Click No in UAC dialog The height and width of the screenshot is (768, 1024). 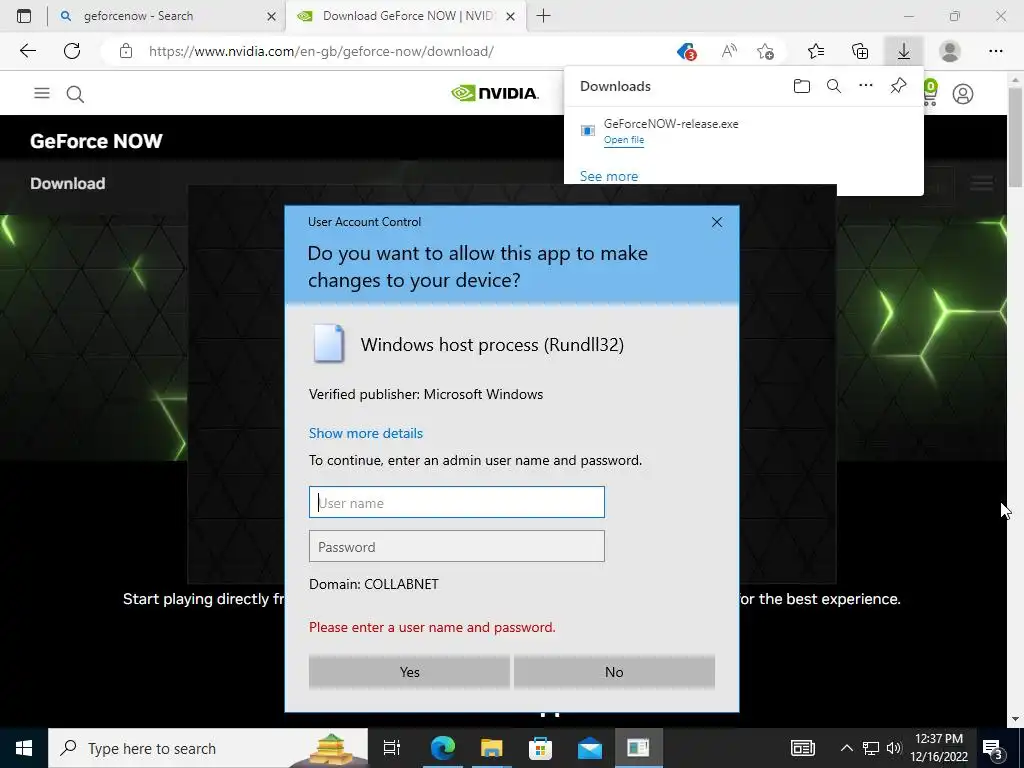coord(615,672)
